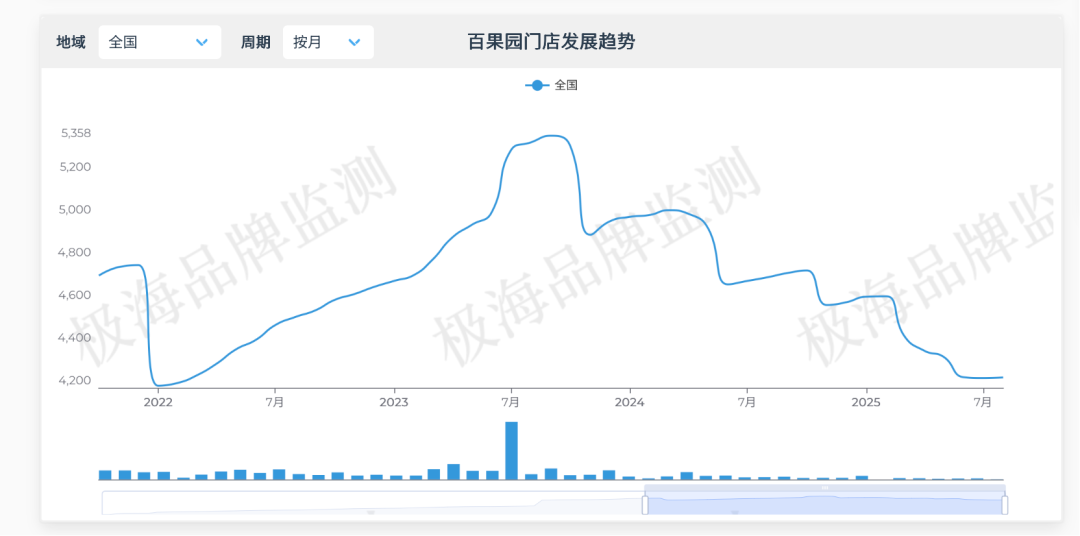The image size is (1080, 536).
Task: Click the 2024 x-axis label
Action: [629, 402]
